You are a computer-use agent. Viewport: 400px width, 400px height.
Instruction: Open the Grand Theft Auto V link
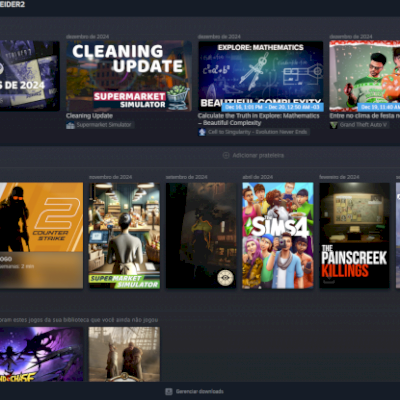point(363,125)
